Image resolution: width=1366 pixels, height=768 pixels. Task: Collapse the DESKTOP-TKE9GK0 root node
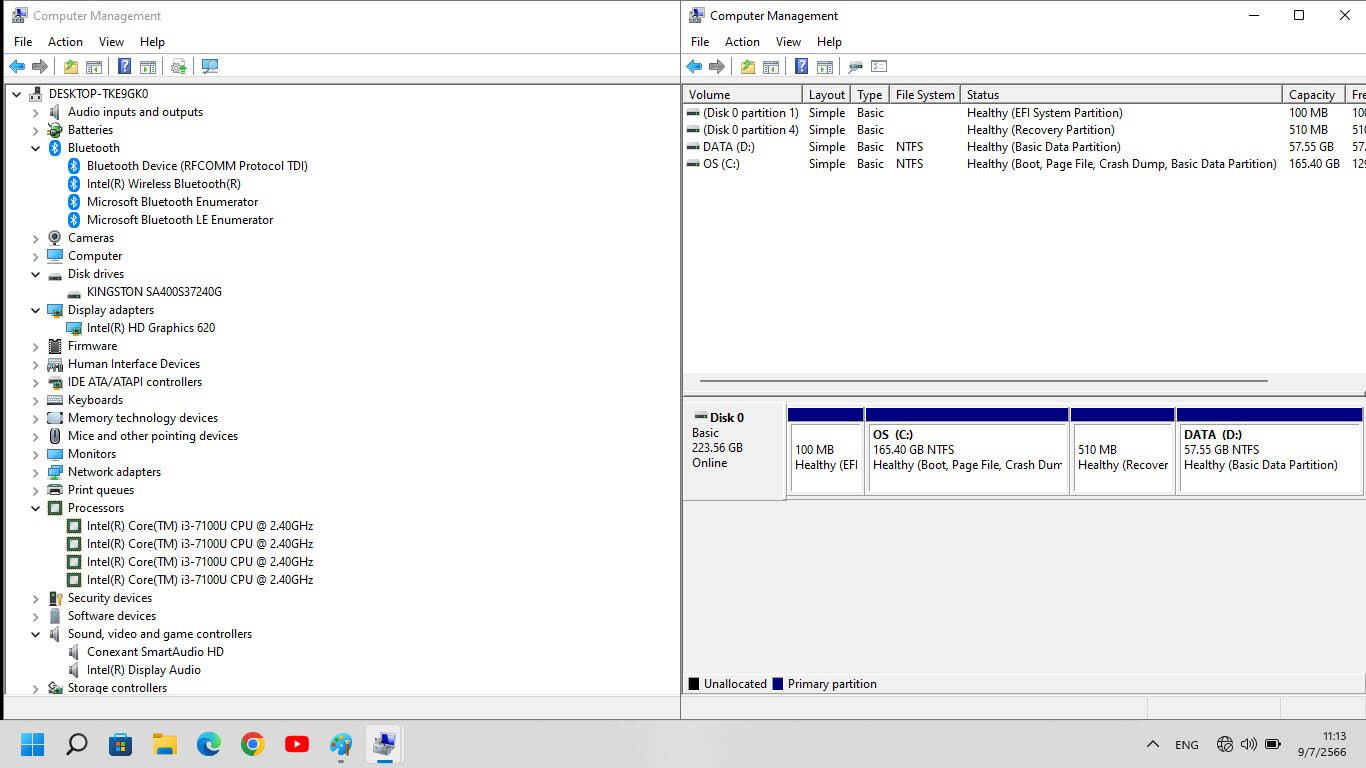click(x=17, y=94)
